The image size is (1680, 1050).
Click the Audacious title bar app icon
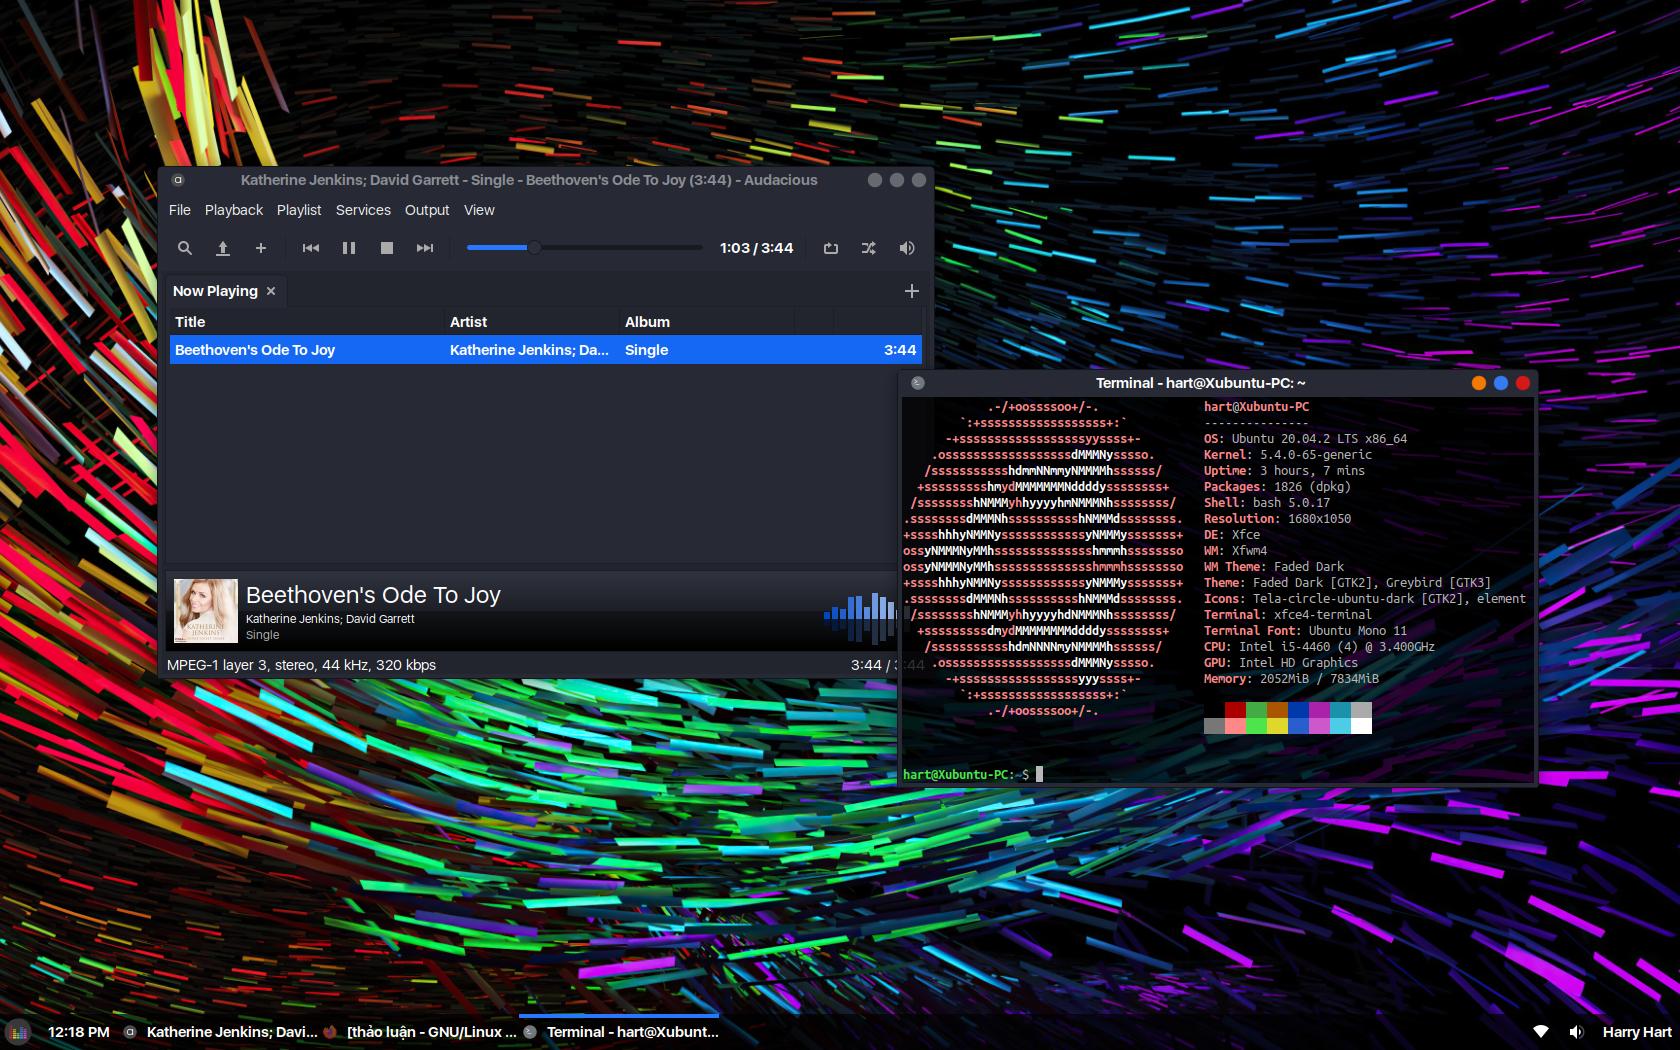(178, 180)
